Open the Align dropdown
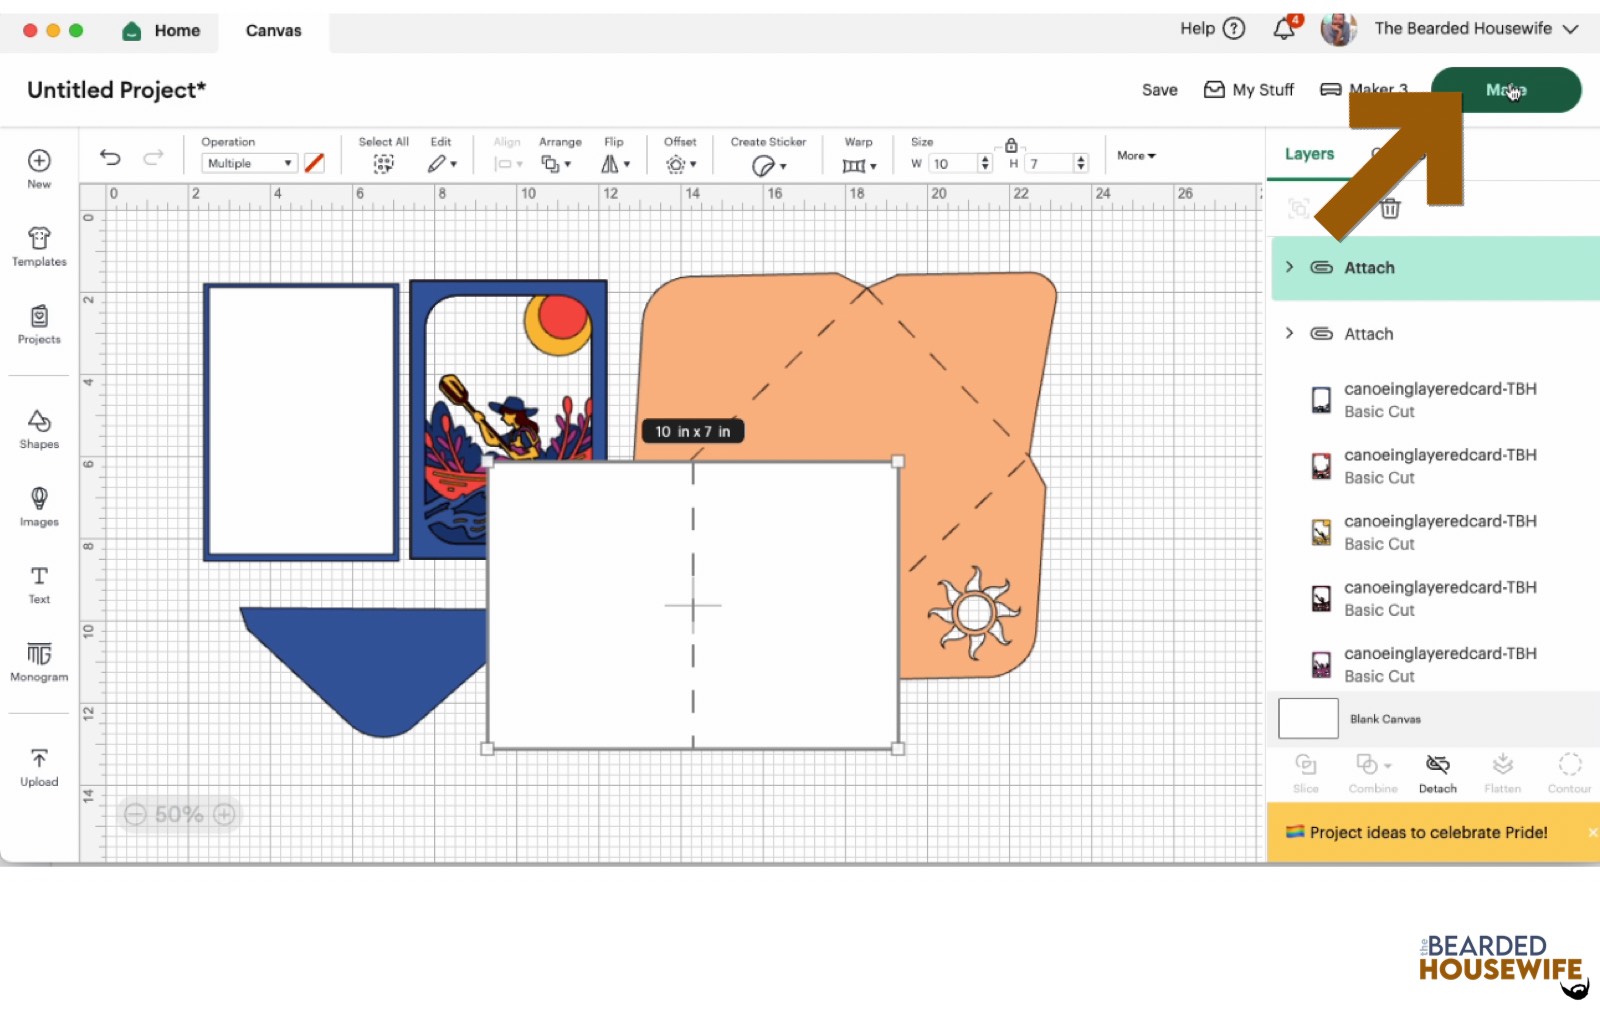1600x1017 pixels. 508,164
